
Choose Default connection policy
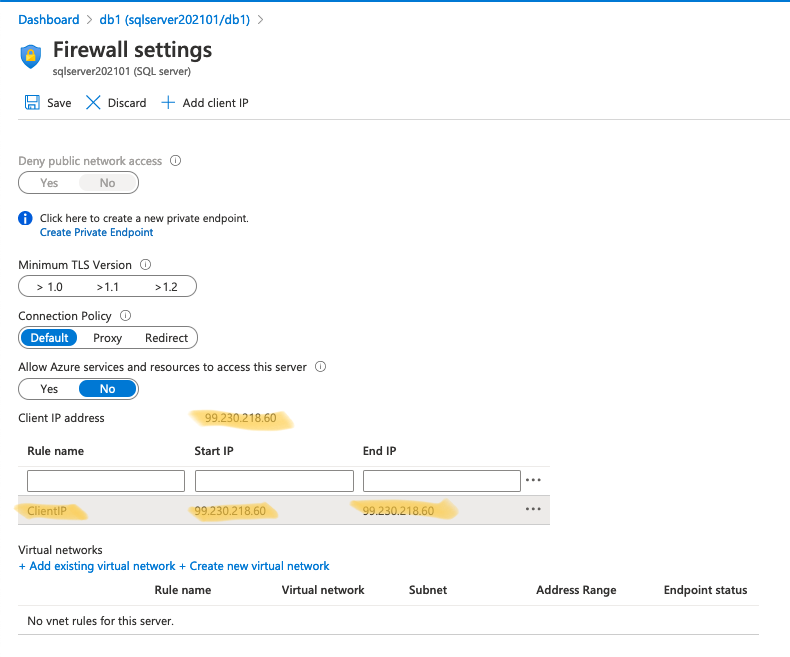49,338
